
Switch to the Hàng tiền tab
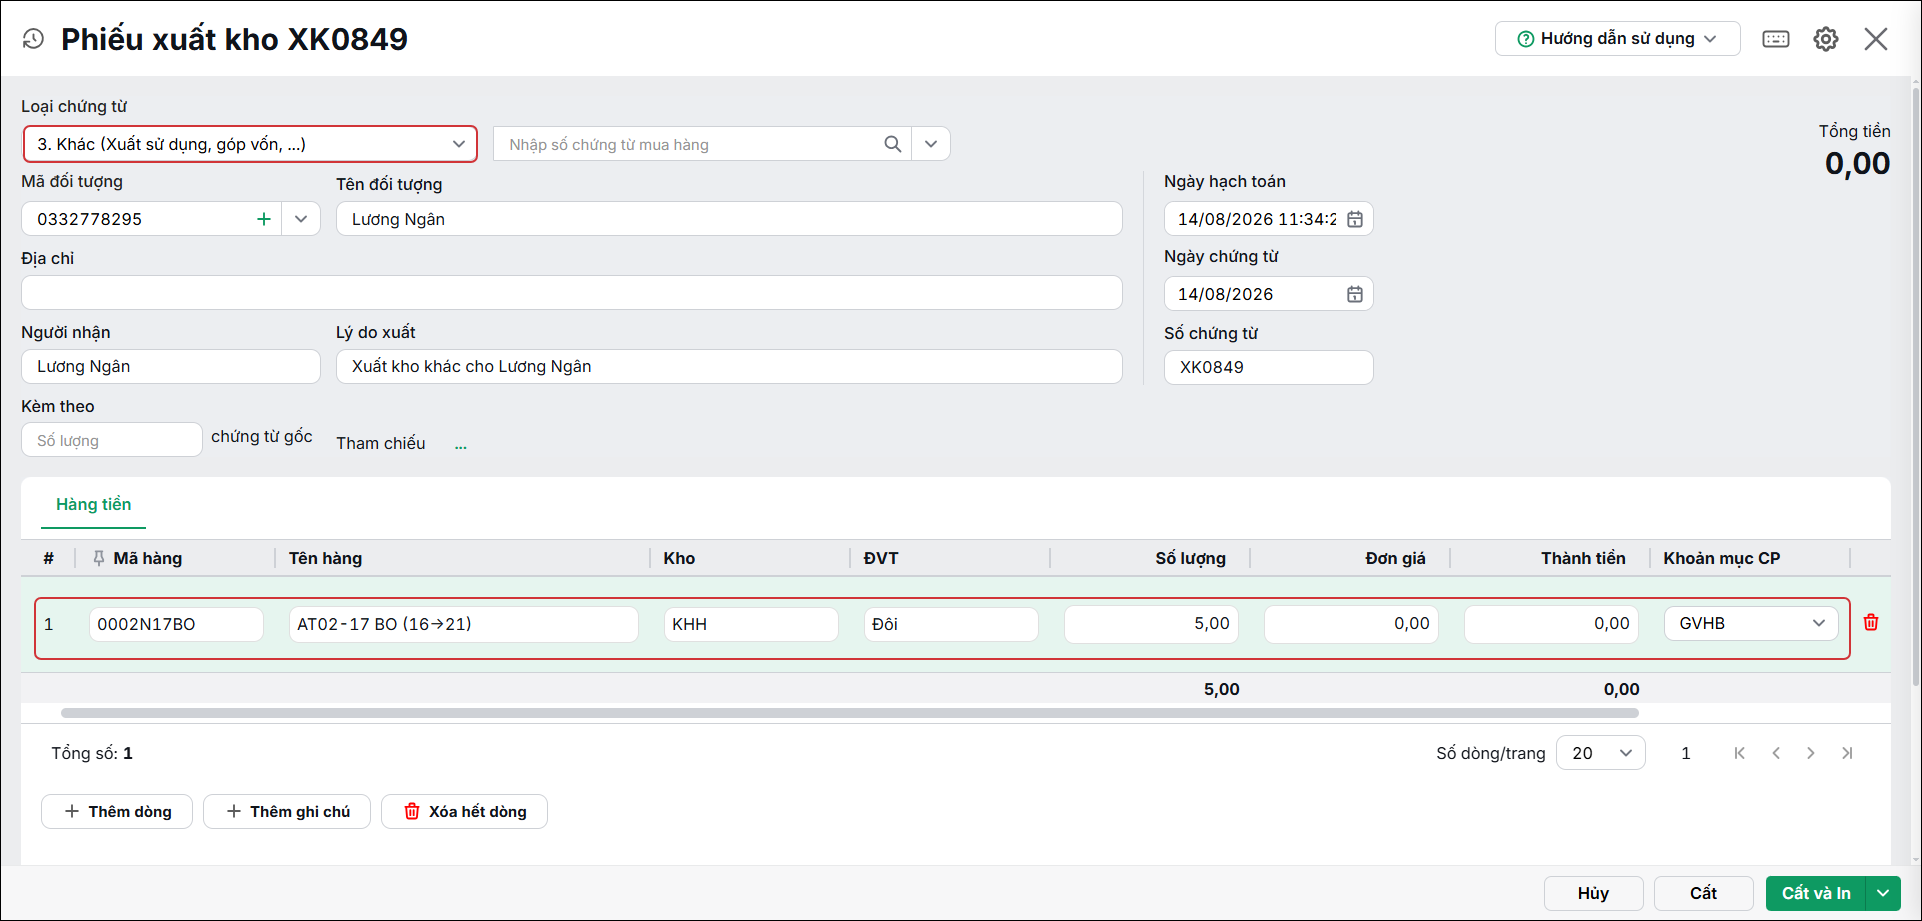pyautogui.click(x=93, y=504)
